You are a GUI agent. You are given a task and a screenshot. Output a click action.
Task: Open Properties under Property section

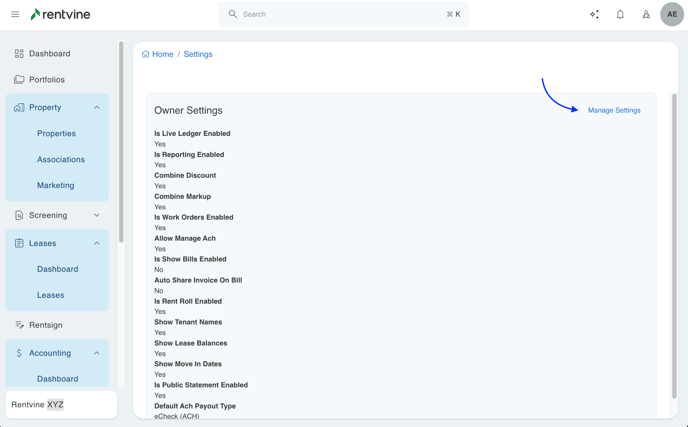56,134
